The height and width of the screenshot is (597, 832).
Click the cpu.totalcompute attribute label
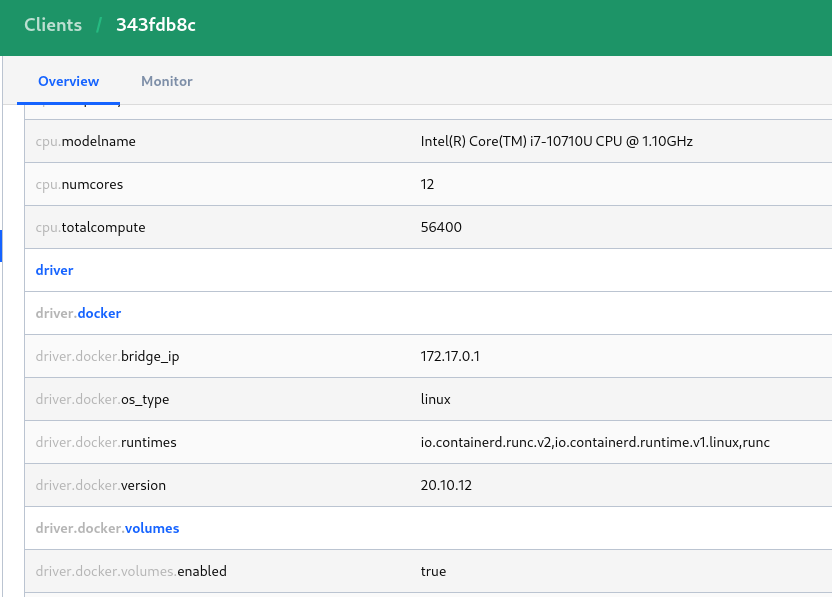(x=90, y=227)
